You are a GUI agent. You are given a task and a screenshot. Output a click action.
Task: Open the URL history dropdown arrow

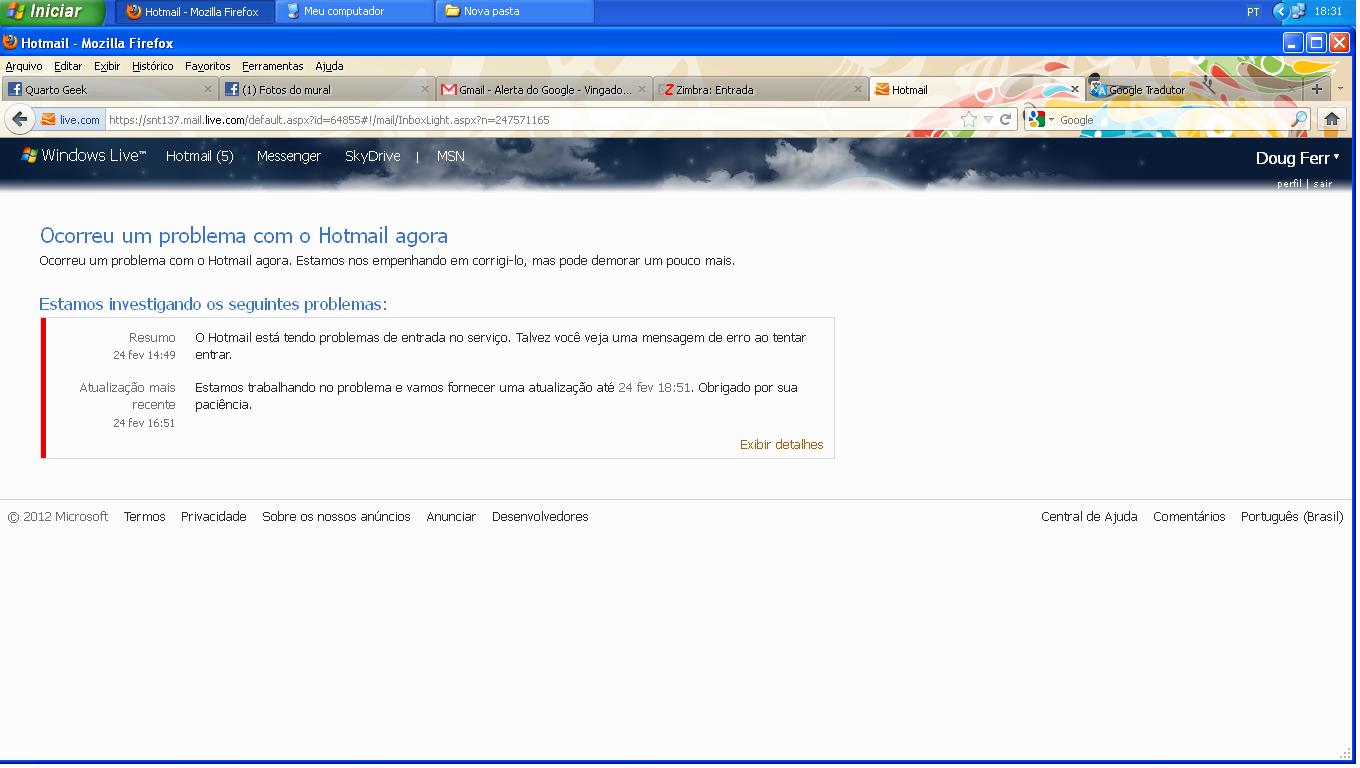988,119
